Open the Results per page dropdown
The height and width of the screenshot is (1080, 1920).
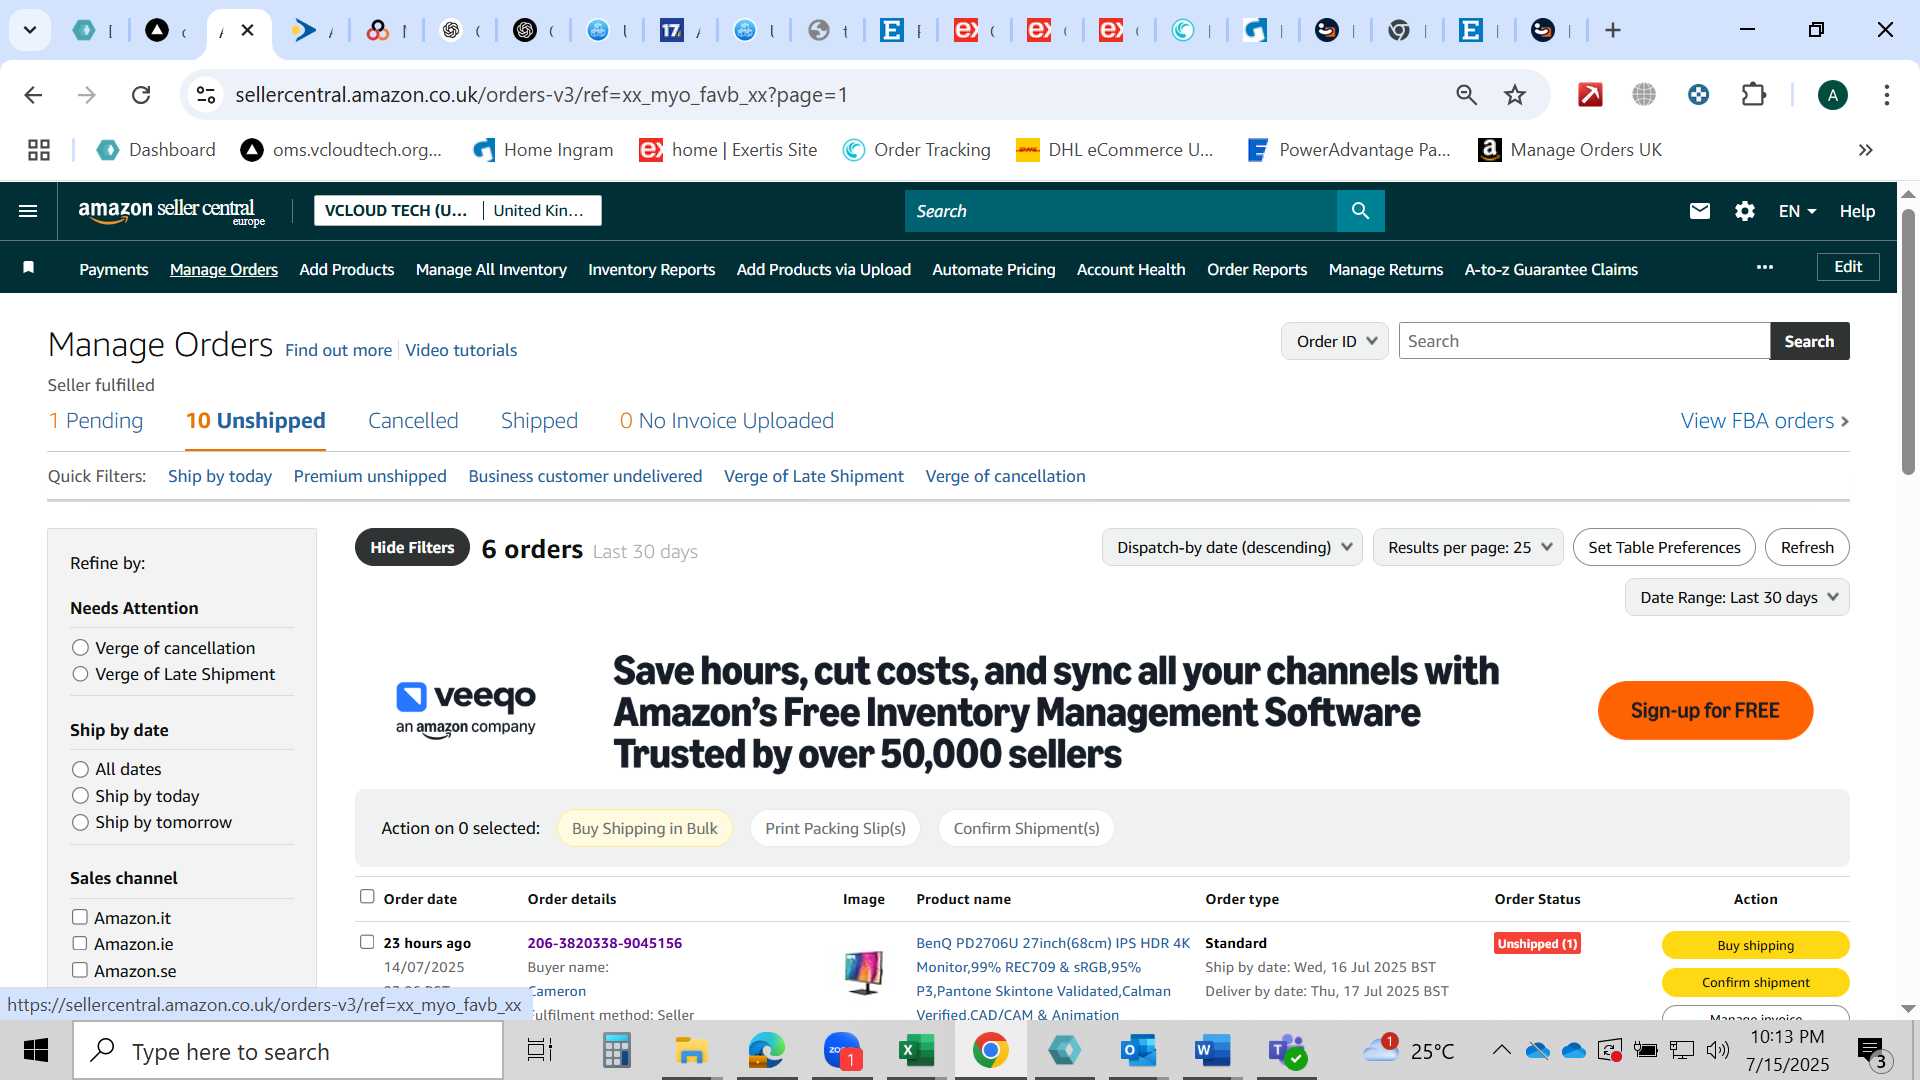[1468, 547]
